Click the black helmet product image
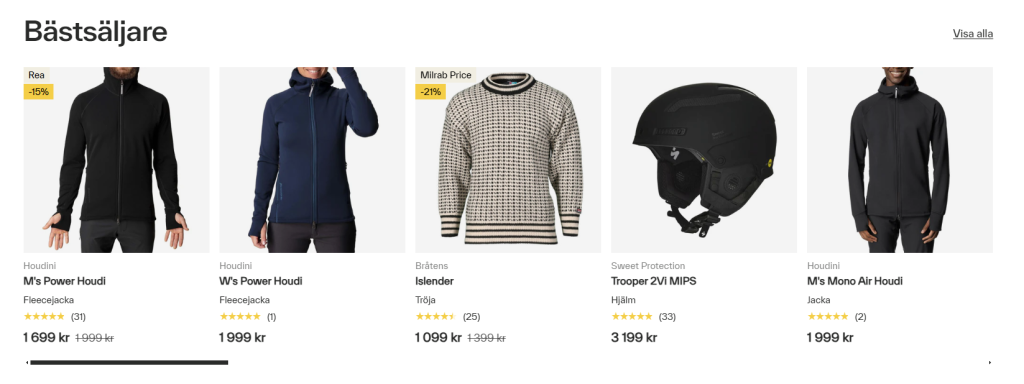The image size is (1024, 384). [x=704, y=160]
